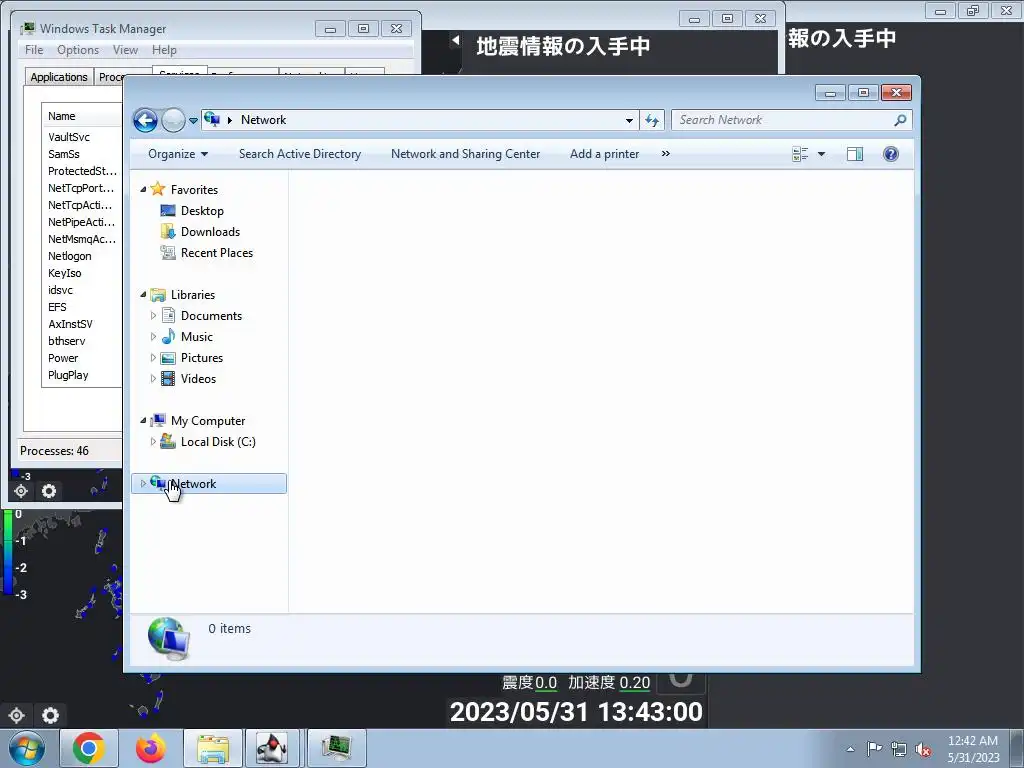The height and width of the screenshot is (768, 1024).
Task: Click upper settings gear icon on map
Action: pyautogui.click(x=49, y=491)
